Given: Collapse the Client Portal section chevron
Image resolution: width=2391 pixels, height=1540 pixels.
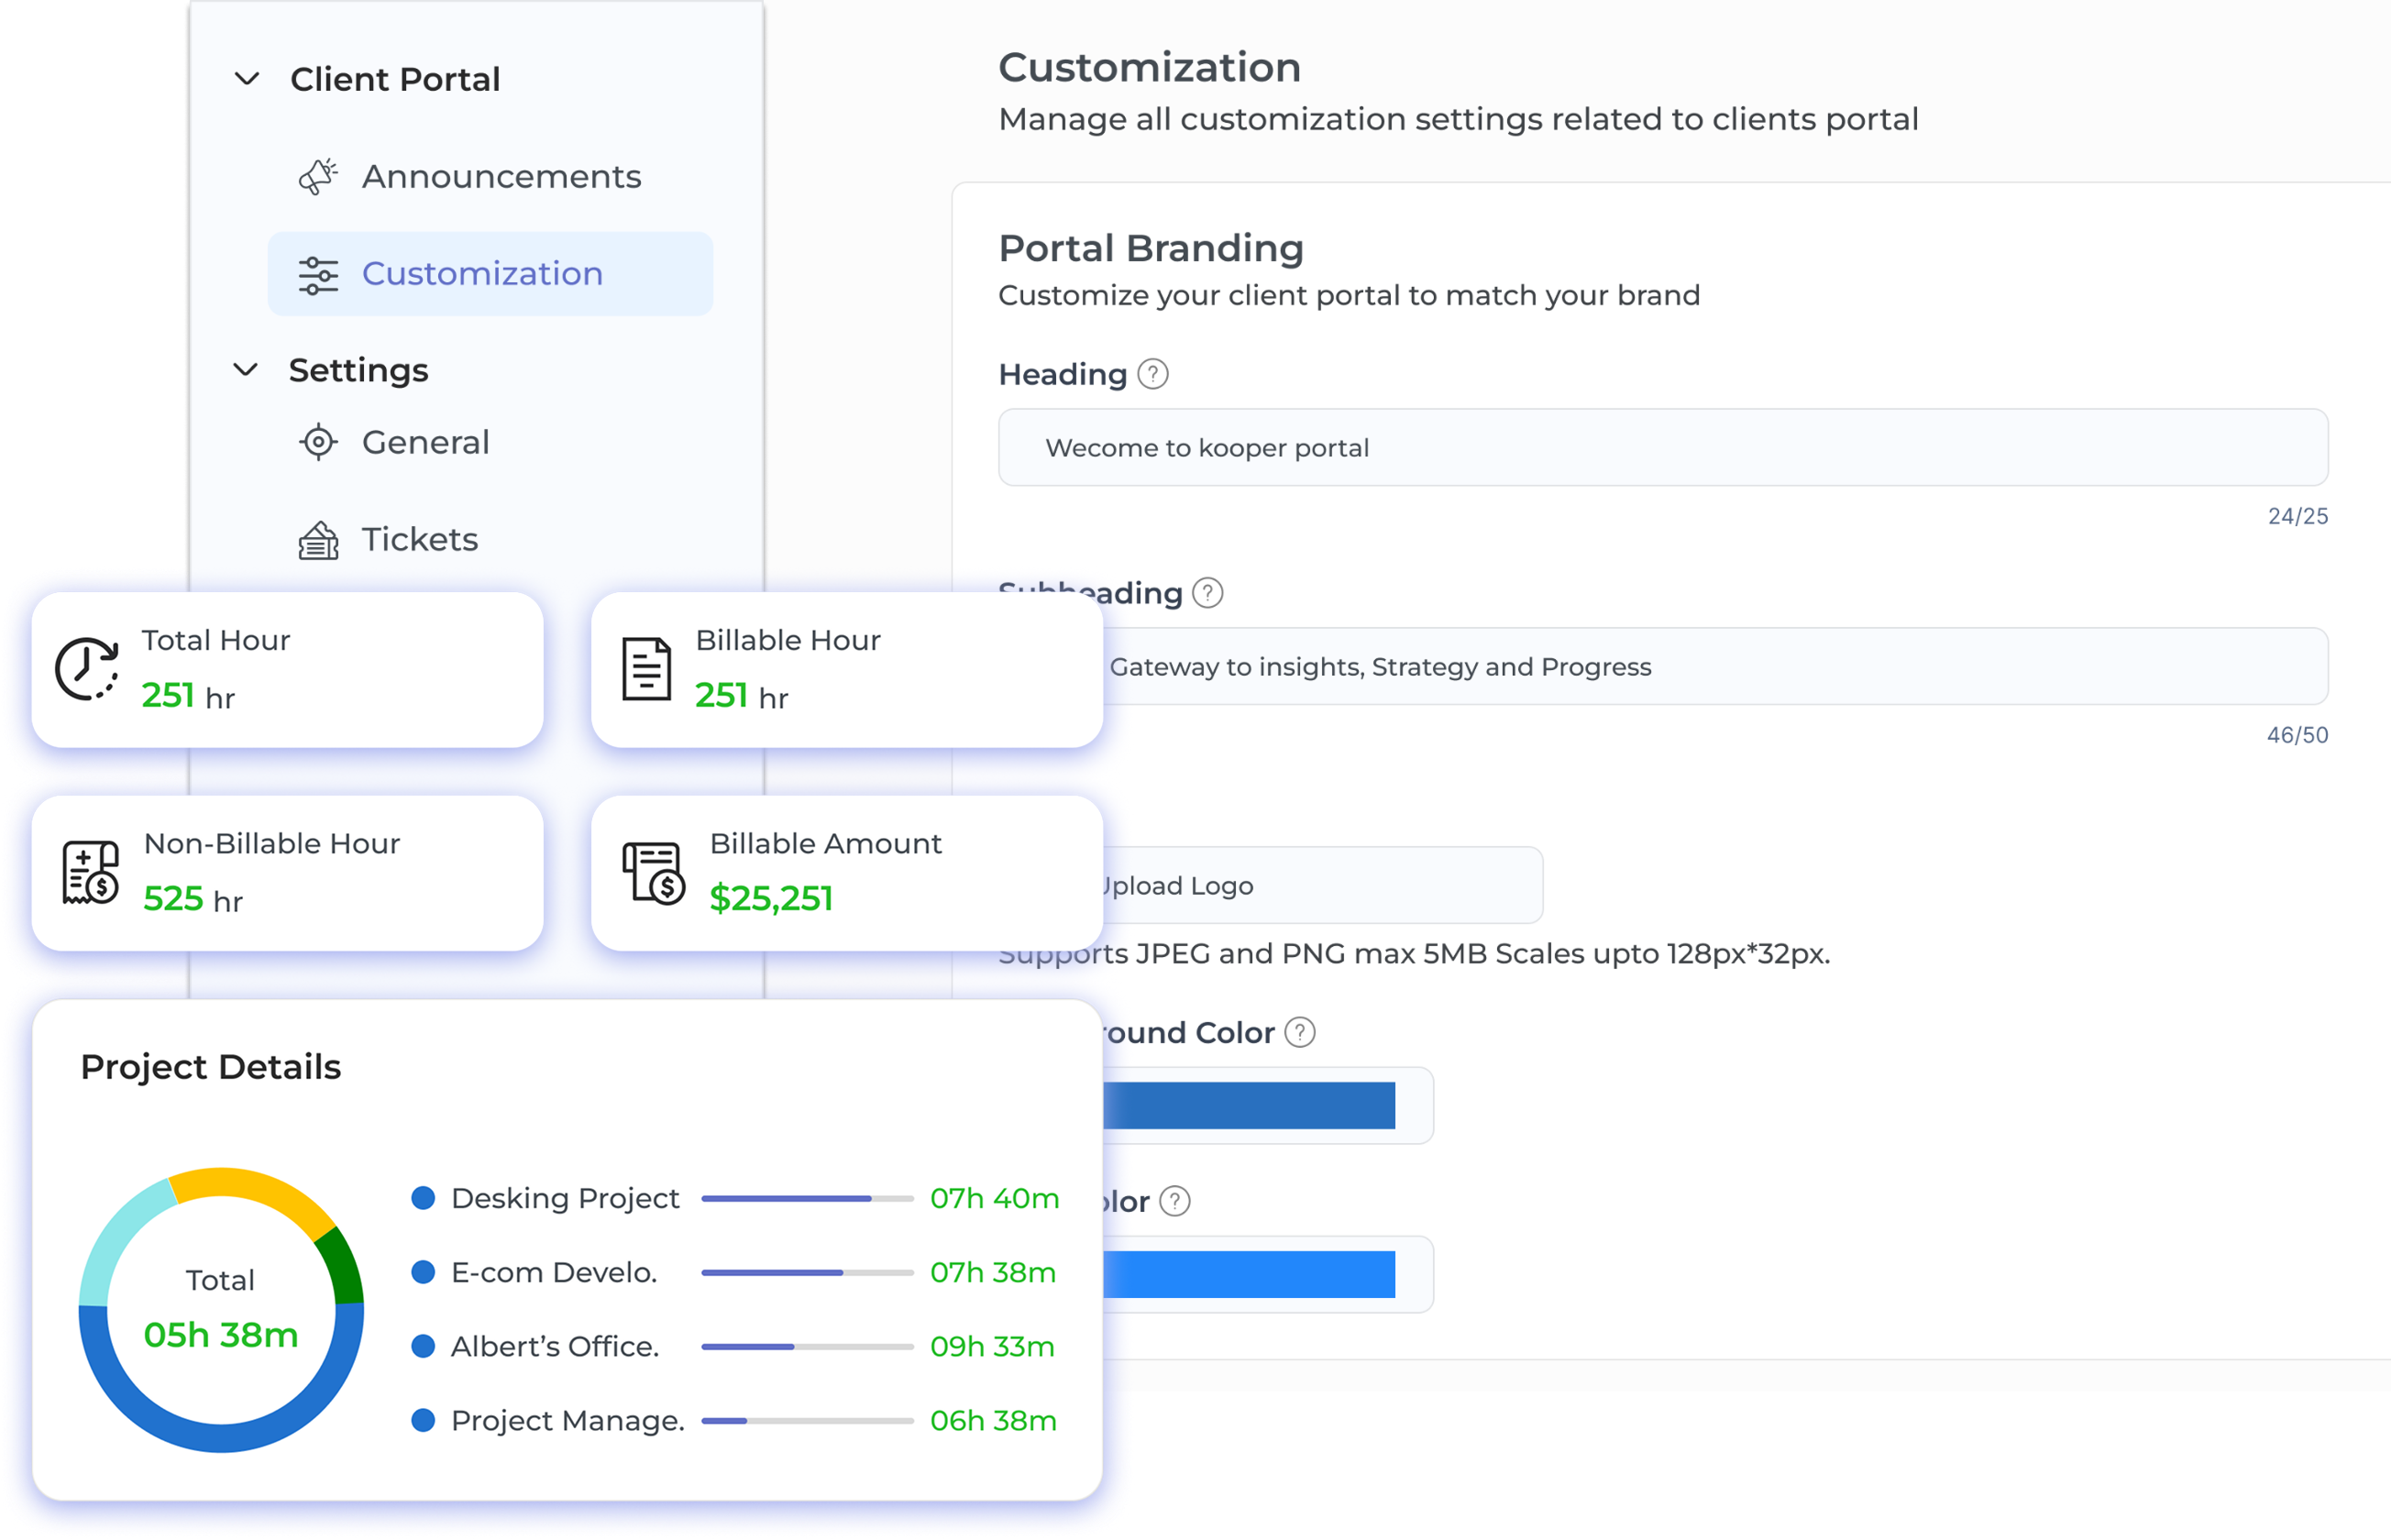Looking at the screenshot, I should (x=247, y=79).
